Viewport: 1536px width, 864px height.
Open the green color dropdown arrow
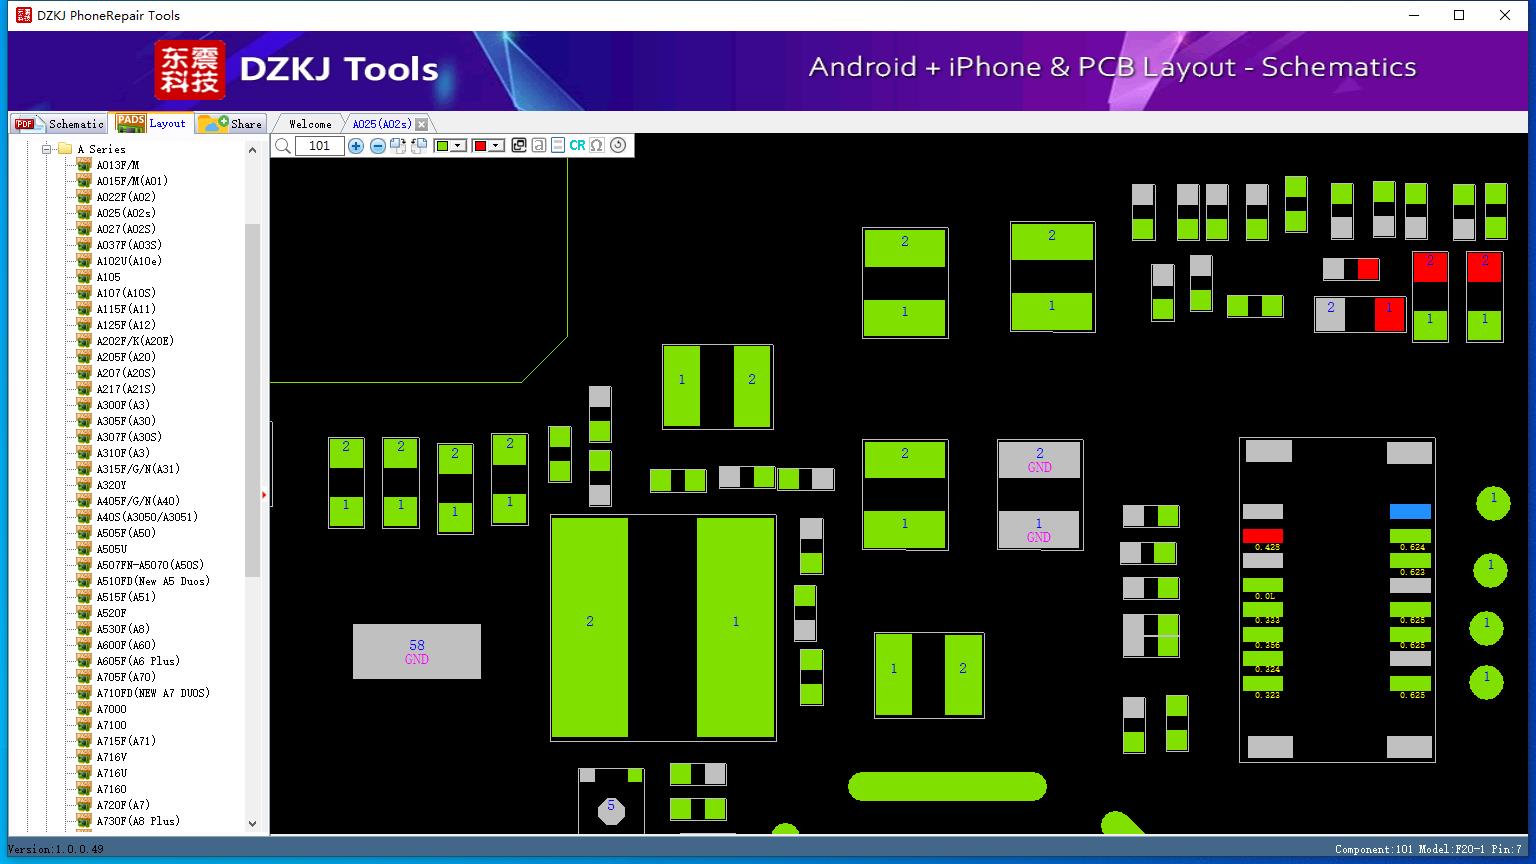click(458, 146)
